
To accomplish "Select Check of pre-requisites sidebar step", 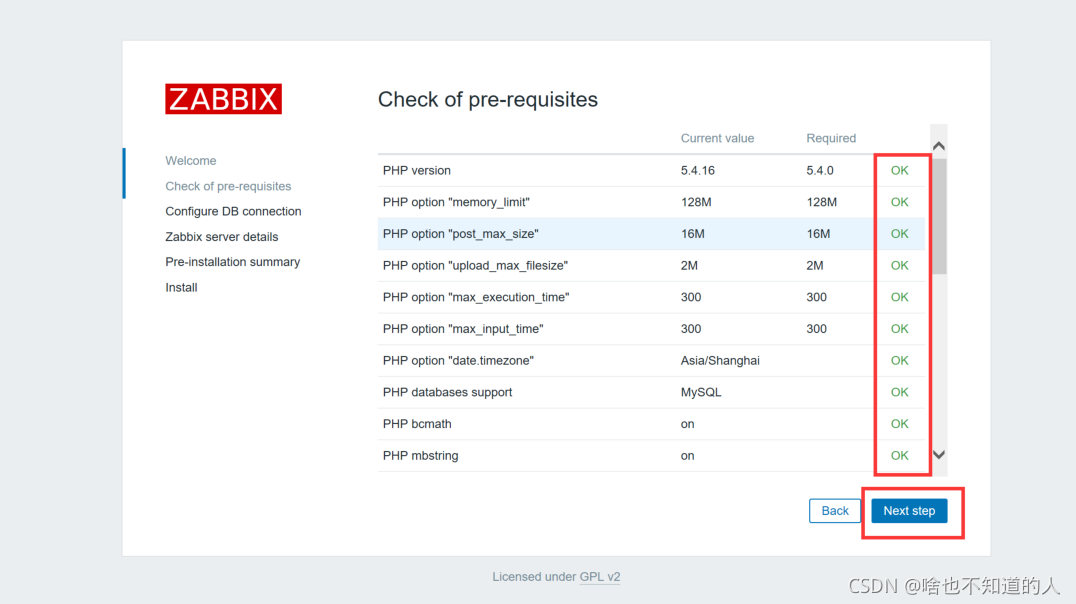I will point(228,186).
